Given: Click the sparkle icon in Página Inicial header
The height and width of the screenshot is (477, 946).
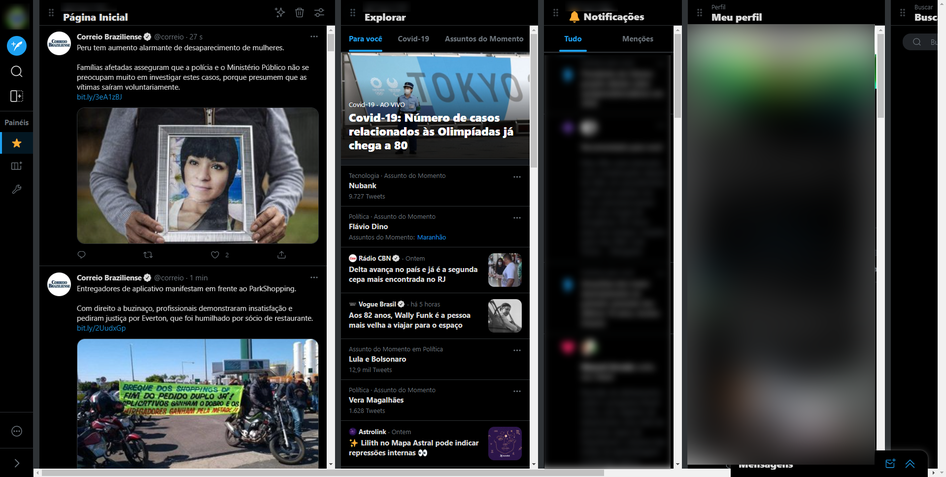Looking at the screenshot, I should tap(279, 12).
